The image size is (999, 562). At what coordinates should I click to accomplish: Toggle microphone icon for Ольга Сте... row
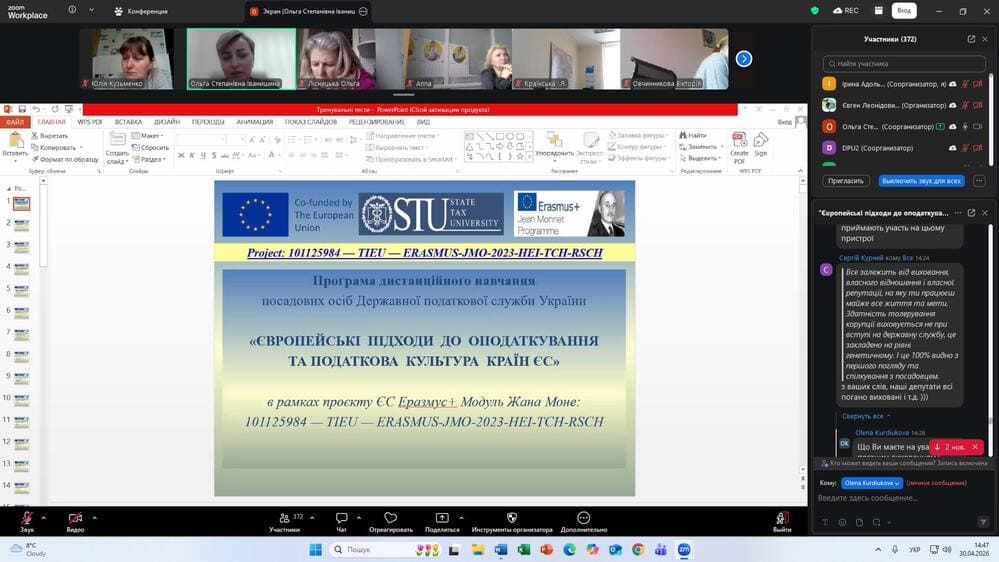[x=965, y=126]
